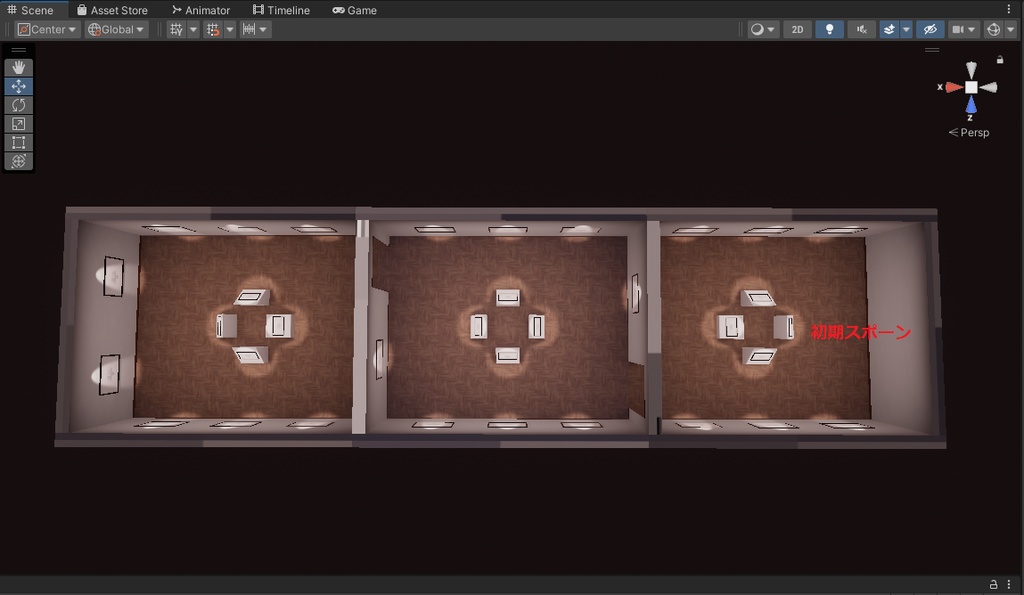The image size is (1024, 595).
Task: Open grid snapping settings arrow
Action: point(230,29)
